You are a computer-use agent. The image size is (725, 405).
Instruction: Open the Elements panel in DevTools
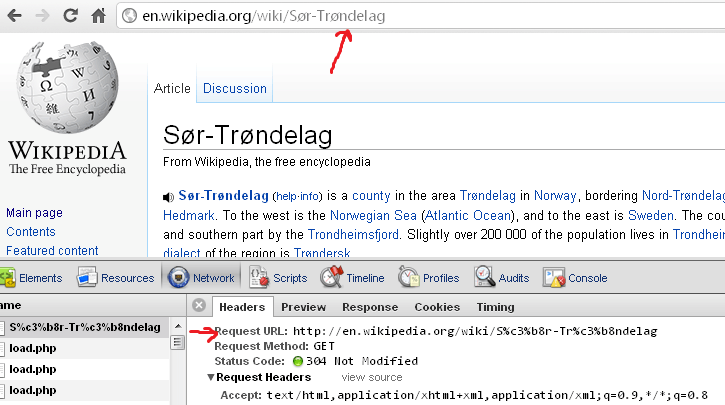point(31,278)
